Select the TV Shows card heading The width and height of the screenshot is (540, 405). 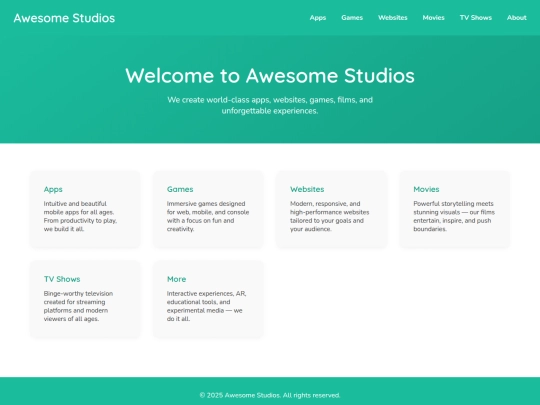pos(62,279)
